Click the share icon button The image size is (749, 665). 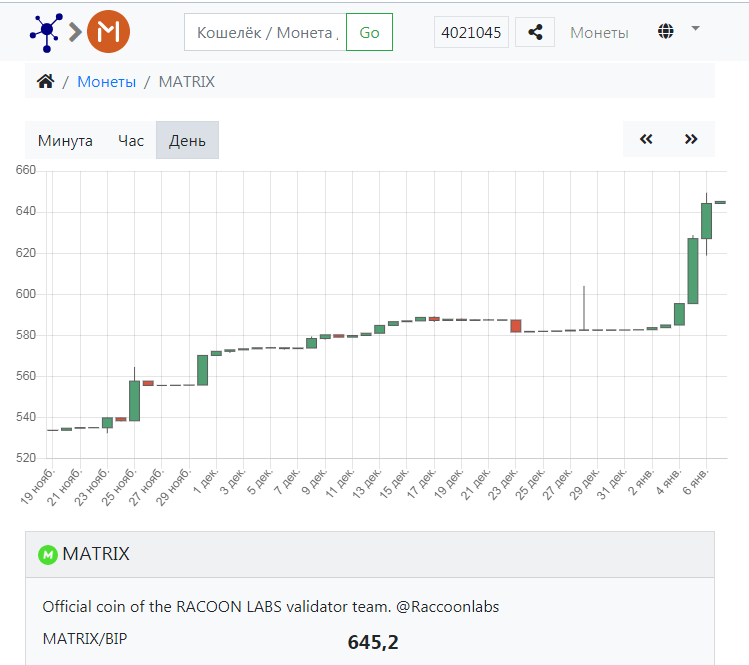click(535, 32)
